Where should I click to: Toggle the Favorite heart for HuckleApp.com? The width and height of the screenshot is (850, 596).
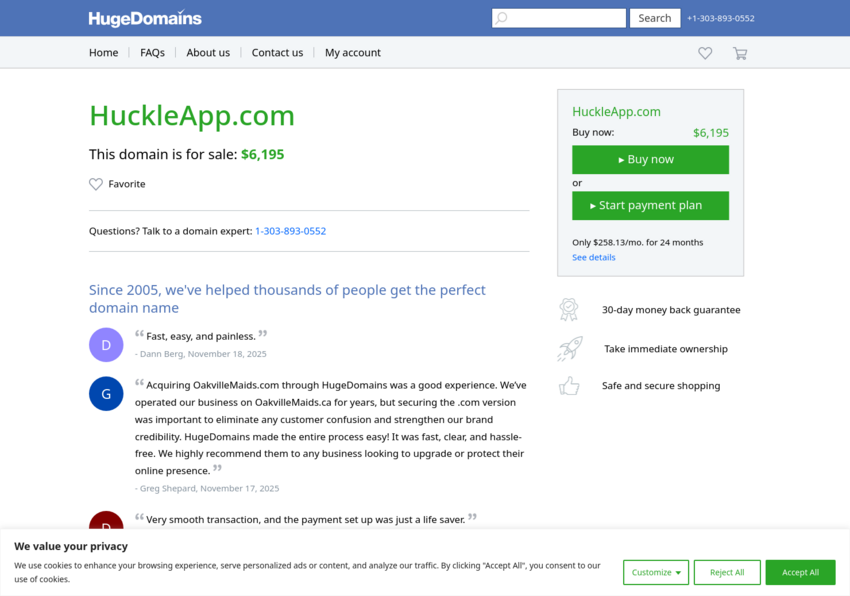tap(96, 184)
